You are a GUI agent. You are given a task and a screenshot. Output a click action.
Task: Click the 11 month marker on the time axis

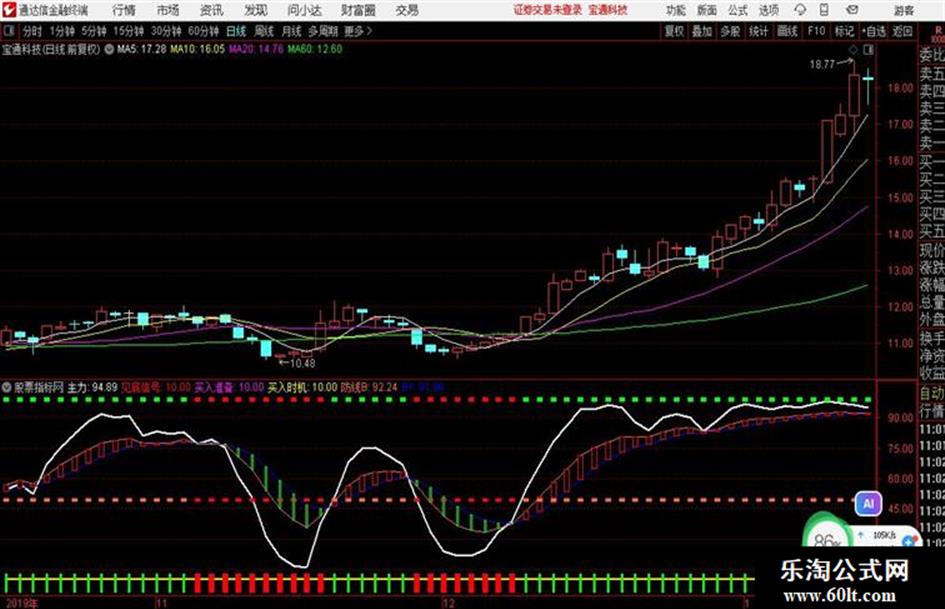[160, 603]
